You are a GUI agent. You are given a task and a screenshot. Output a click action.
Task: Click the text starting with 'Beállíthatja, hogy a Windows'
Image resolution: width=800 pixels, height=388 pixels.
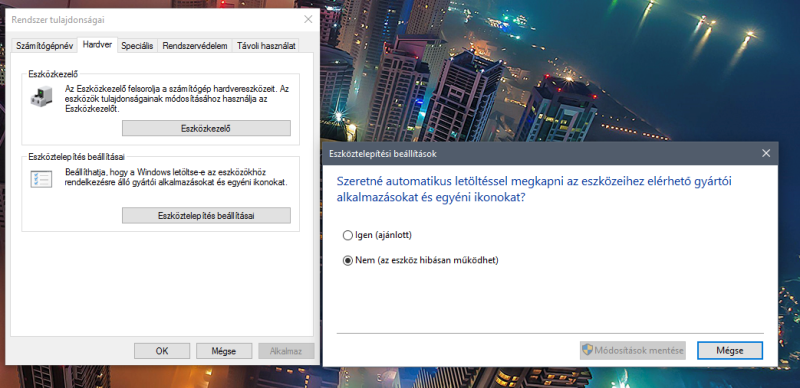(176, 177)
